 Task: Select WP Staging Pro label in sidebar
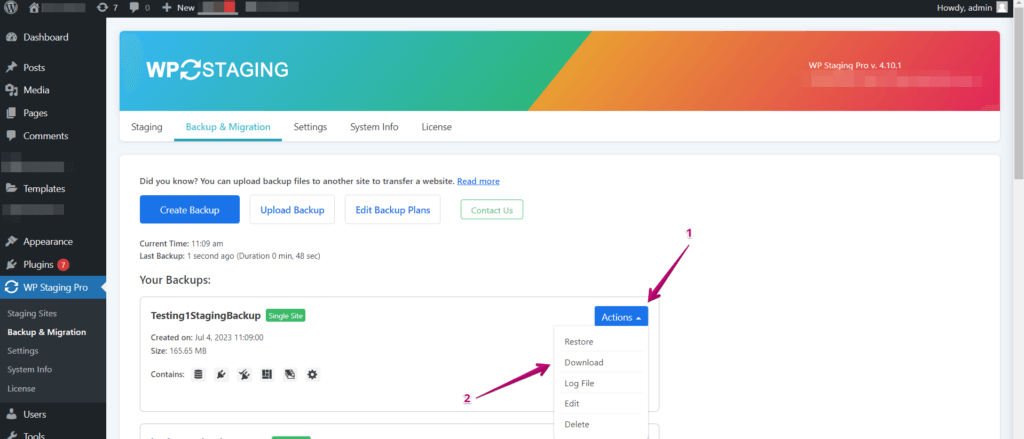56,287
